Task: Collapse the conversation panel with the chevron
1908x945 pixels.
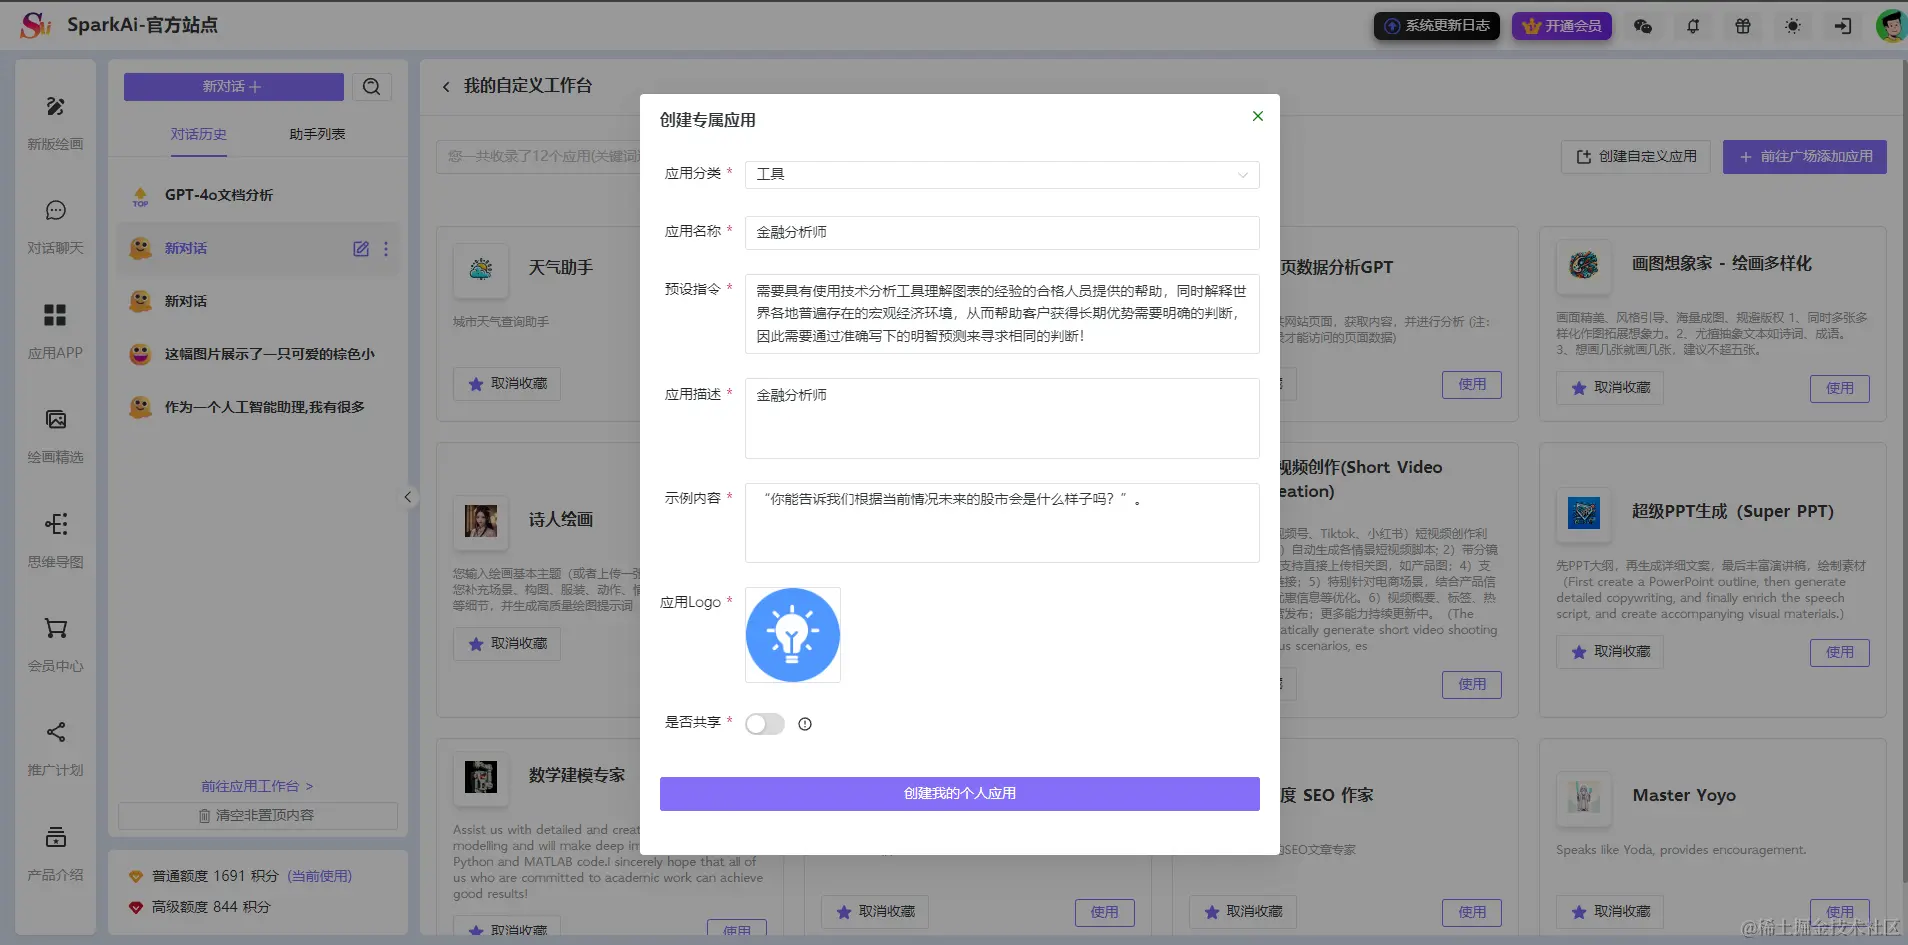Action: point(406,497)
